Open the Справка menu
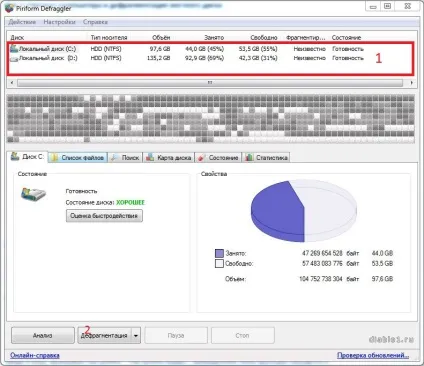The width and height of the screenshot is (424, 366). (95, 22)
